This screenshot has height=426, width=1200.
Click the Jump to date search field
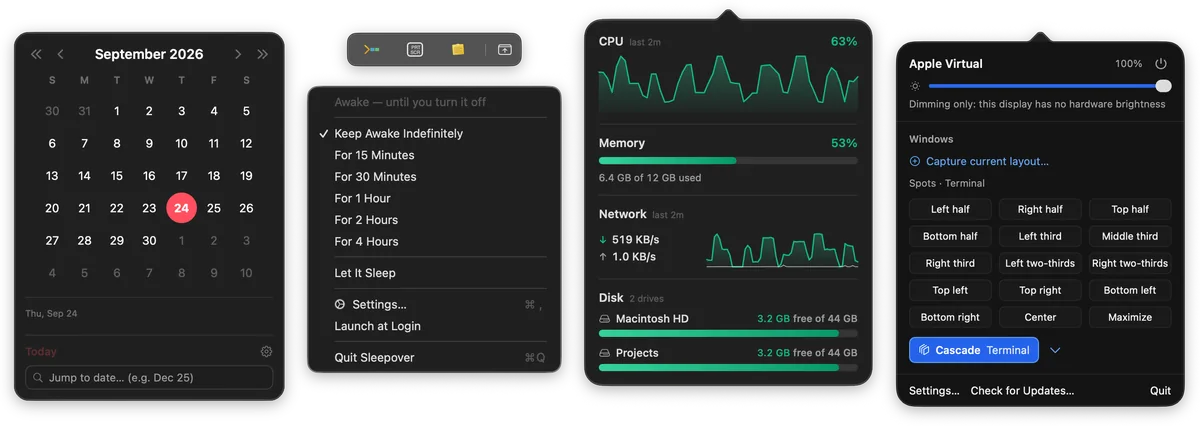tap(149, 377)
